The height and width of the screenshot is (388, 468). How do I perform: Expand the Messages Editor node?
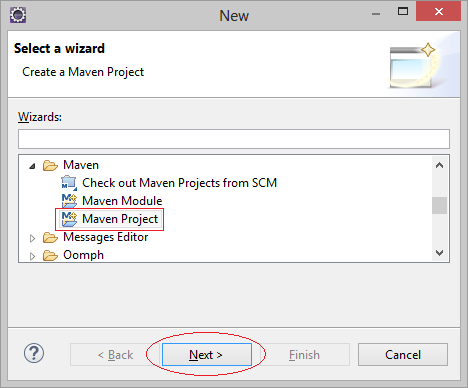coord(32,238)
